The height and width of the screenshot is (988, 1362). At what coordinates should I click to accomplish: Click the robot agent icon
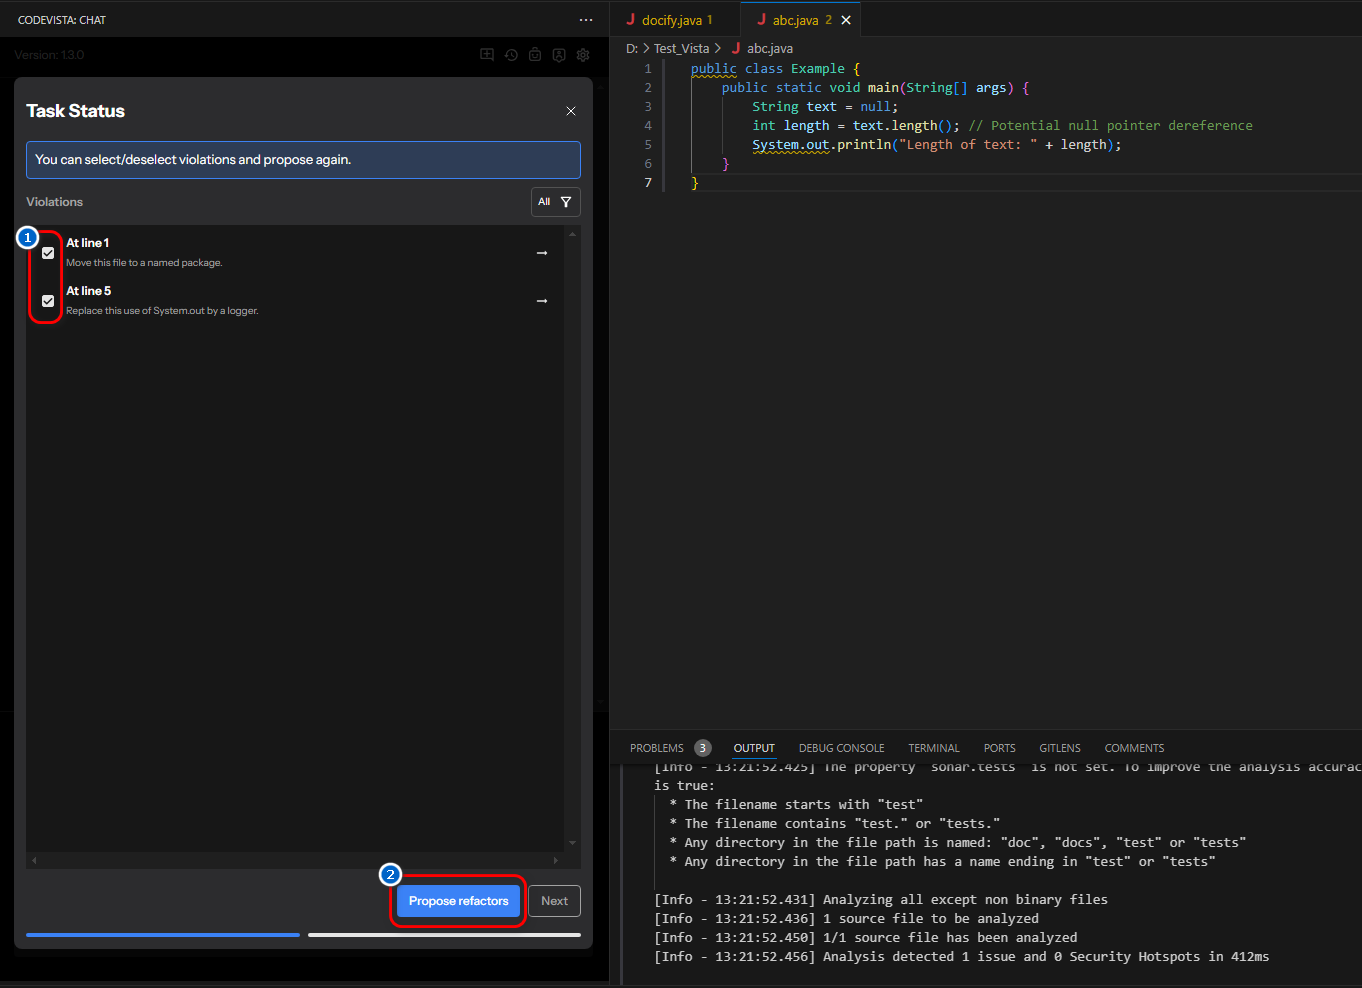(x=535, y=55)
